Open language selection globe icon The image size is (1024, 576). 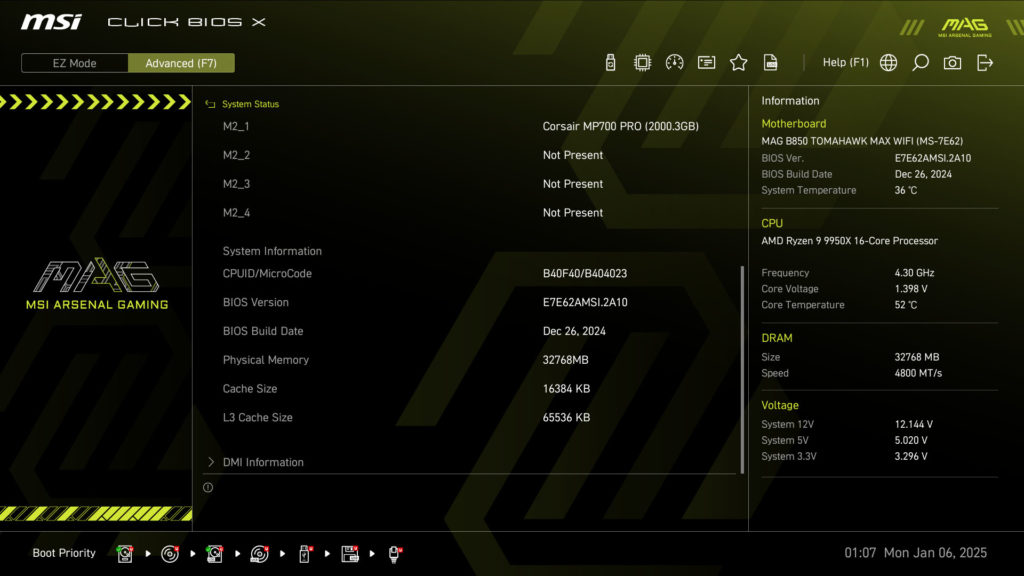tap(888, 63)
